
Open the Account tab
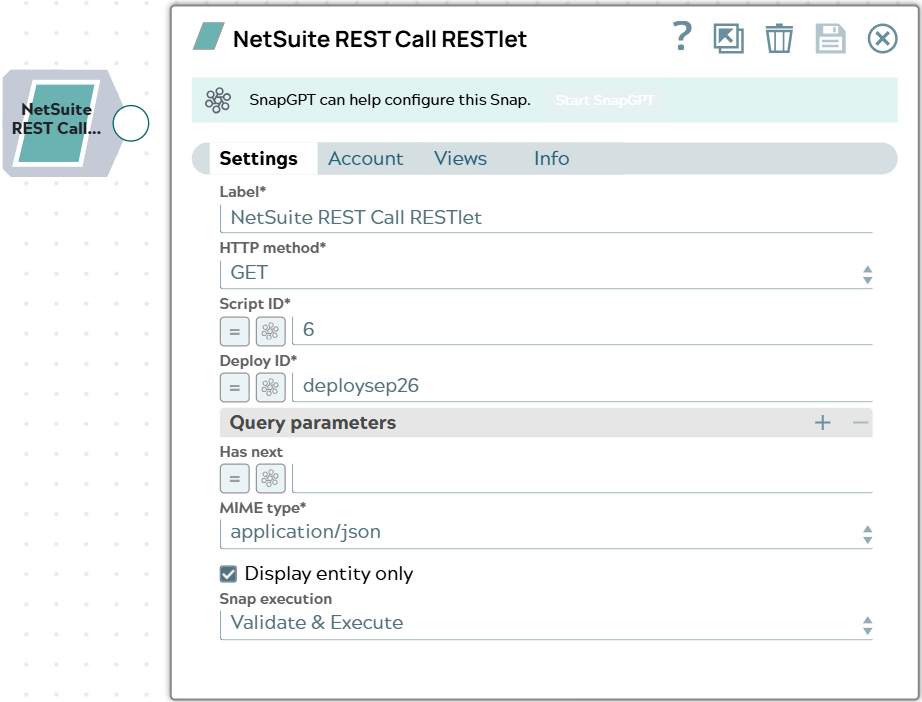pyautogui.click(x=365, y=159)
